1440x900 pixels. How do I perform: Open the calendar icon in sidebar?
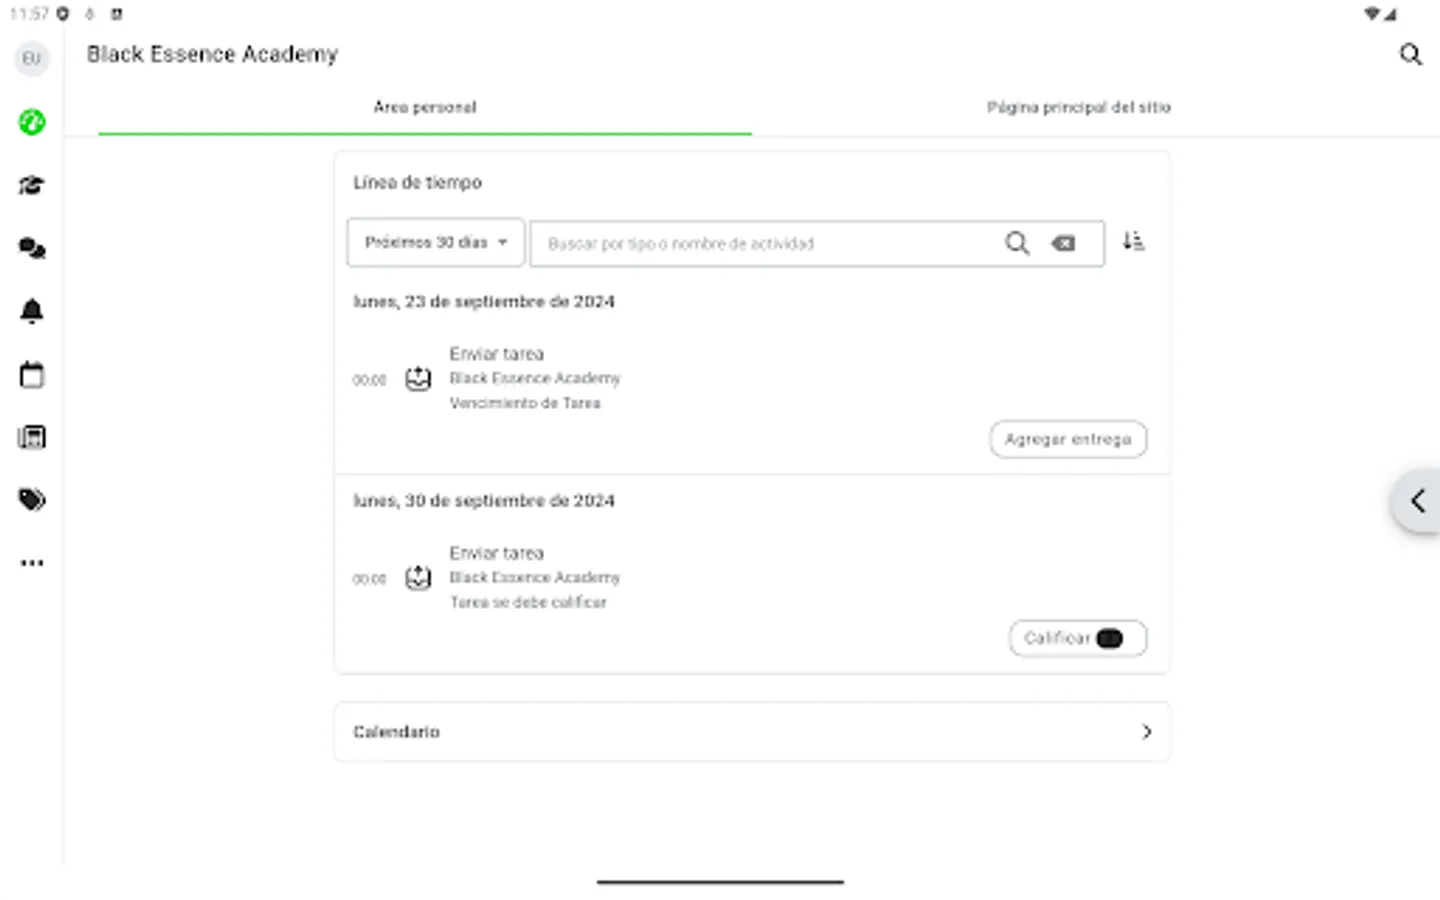(x=31, y=374)
